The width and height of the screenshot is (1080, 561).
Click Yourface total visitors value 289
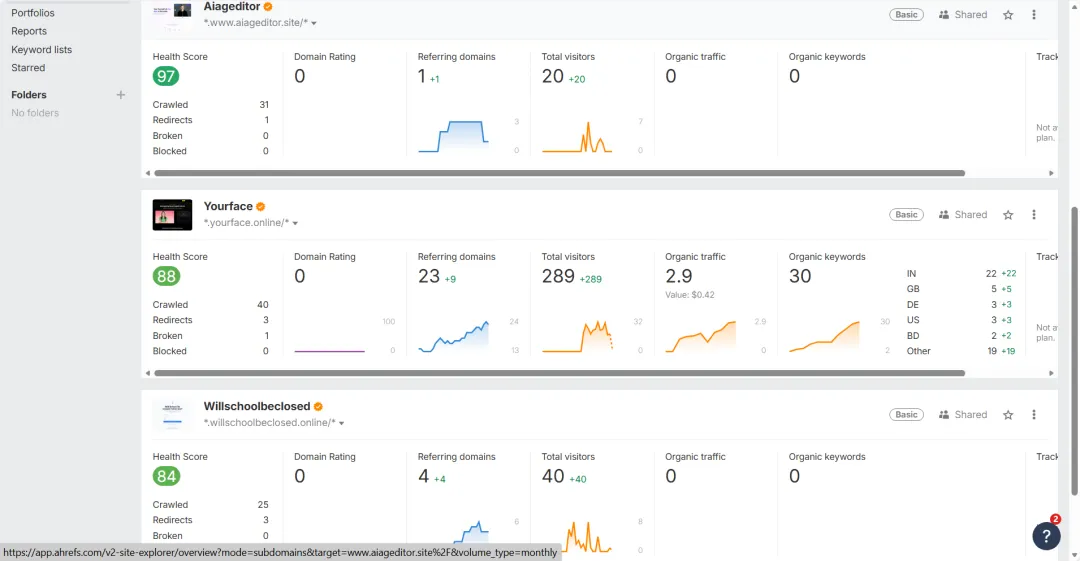[x=558, y=276]
